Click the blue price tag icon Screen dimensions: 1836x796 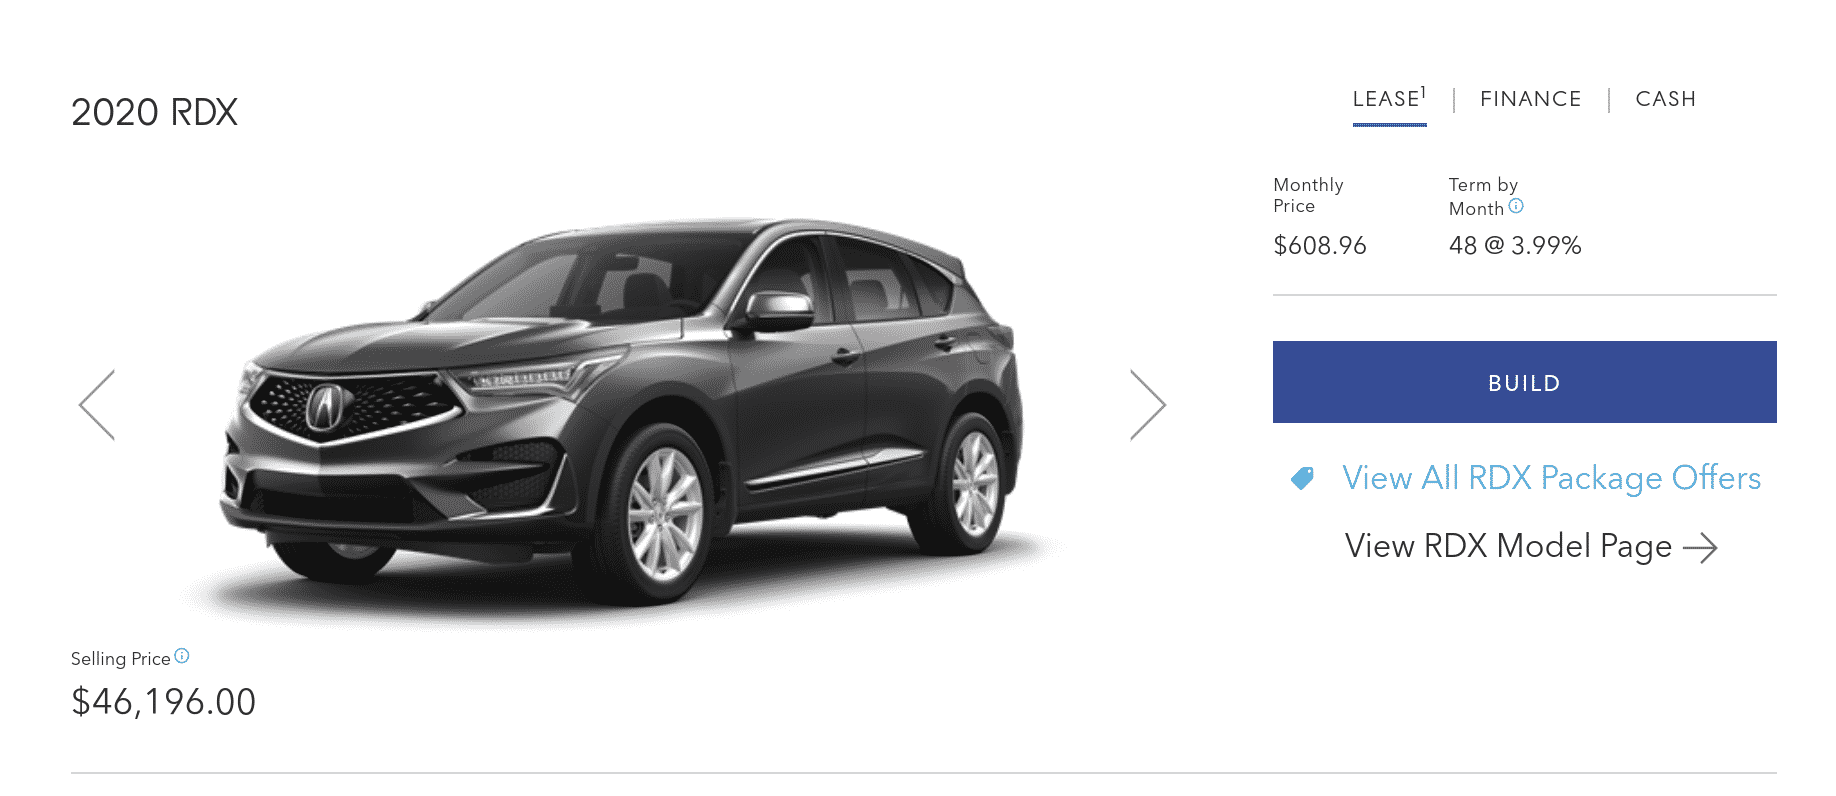(x=1302, y=478)
